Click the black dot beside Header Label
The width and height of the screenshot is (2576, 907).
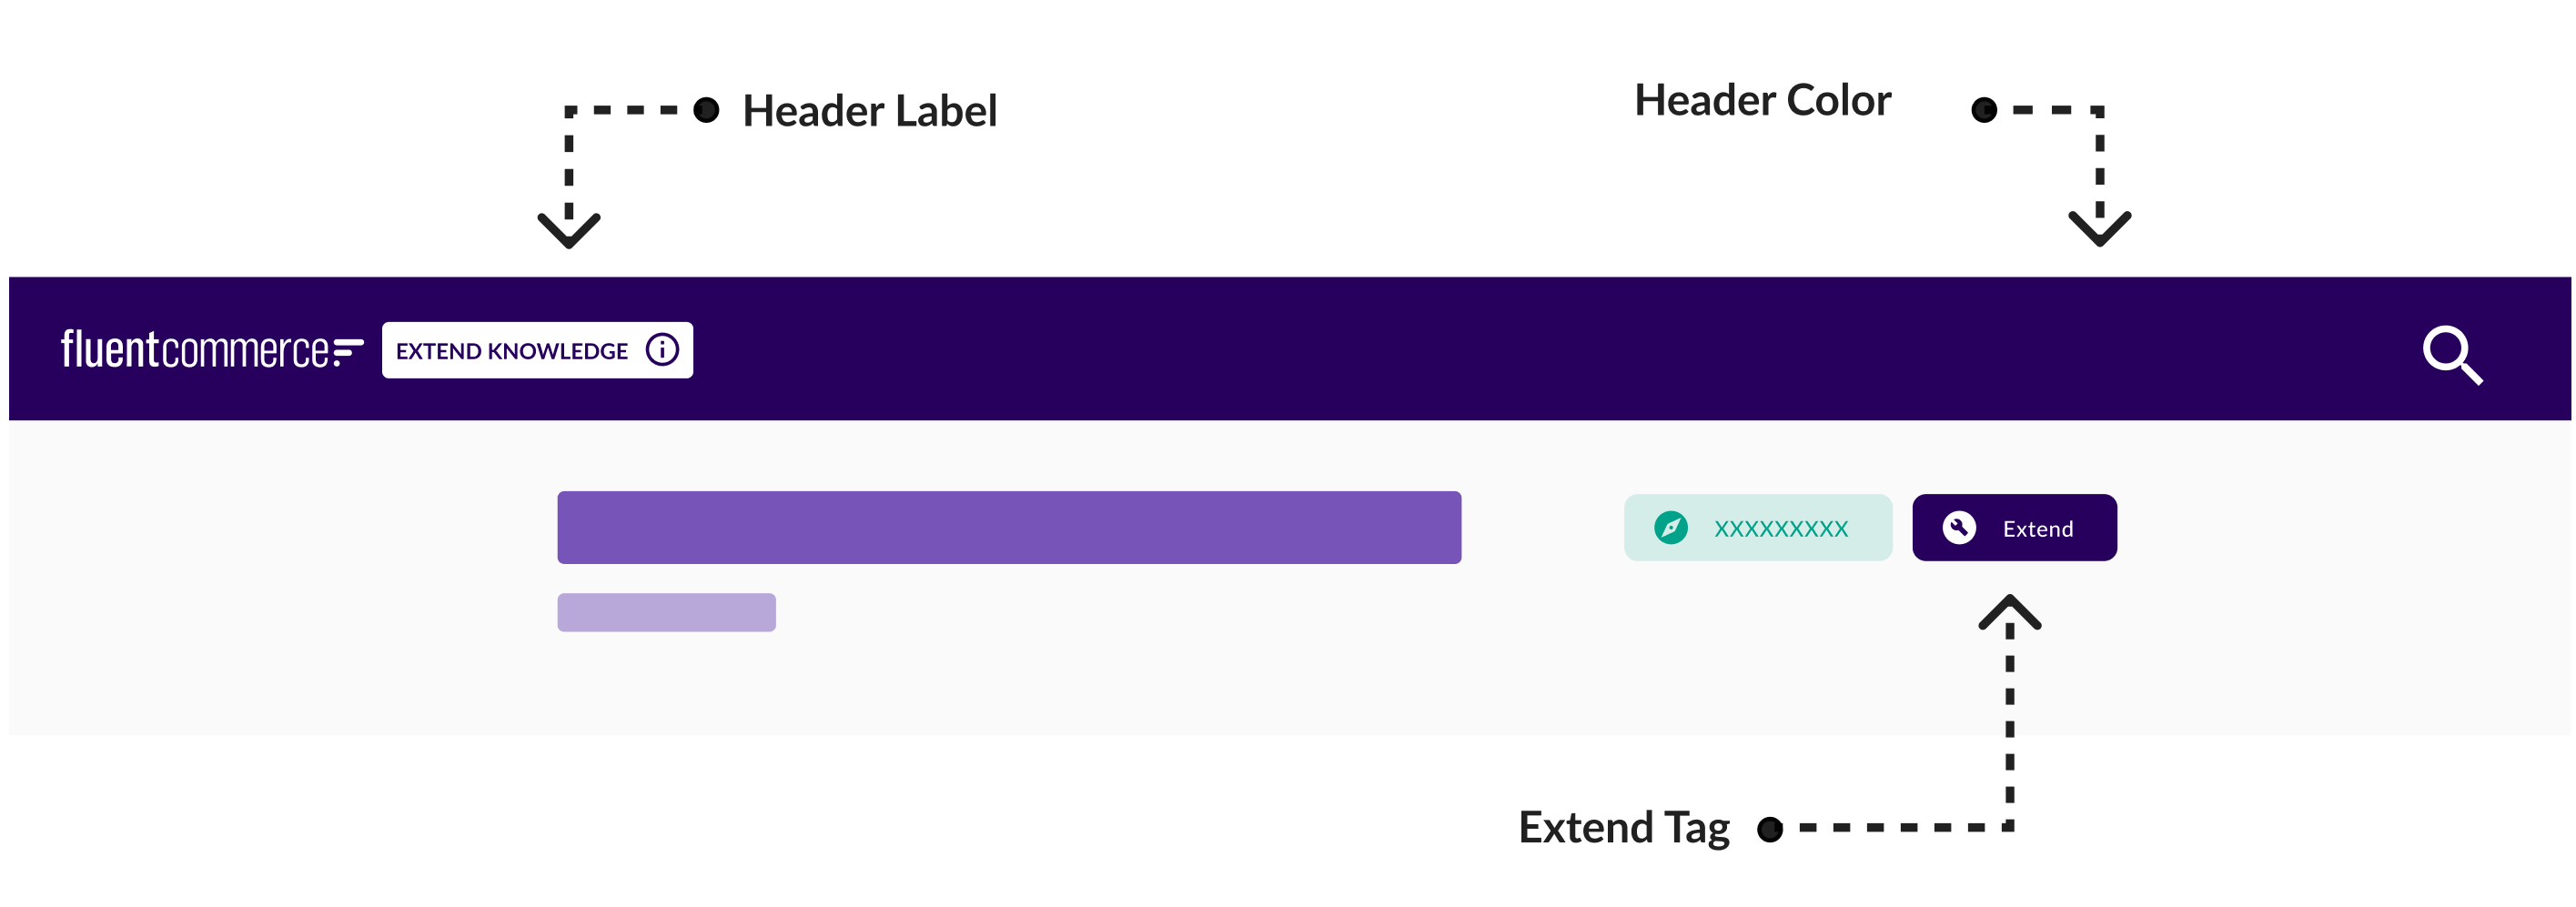(x=706, y=110)
